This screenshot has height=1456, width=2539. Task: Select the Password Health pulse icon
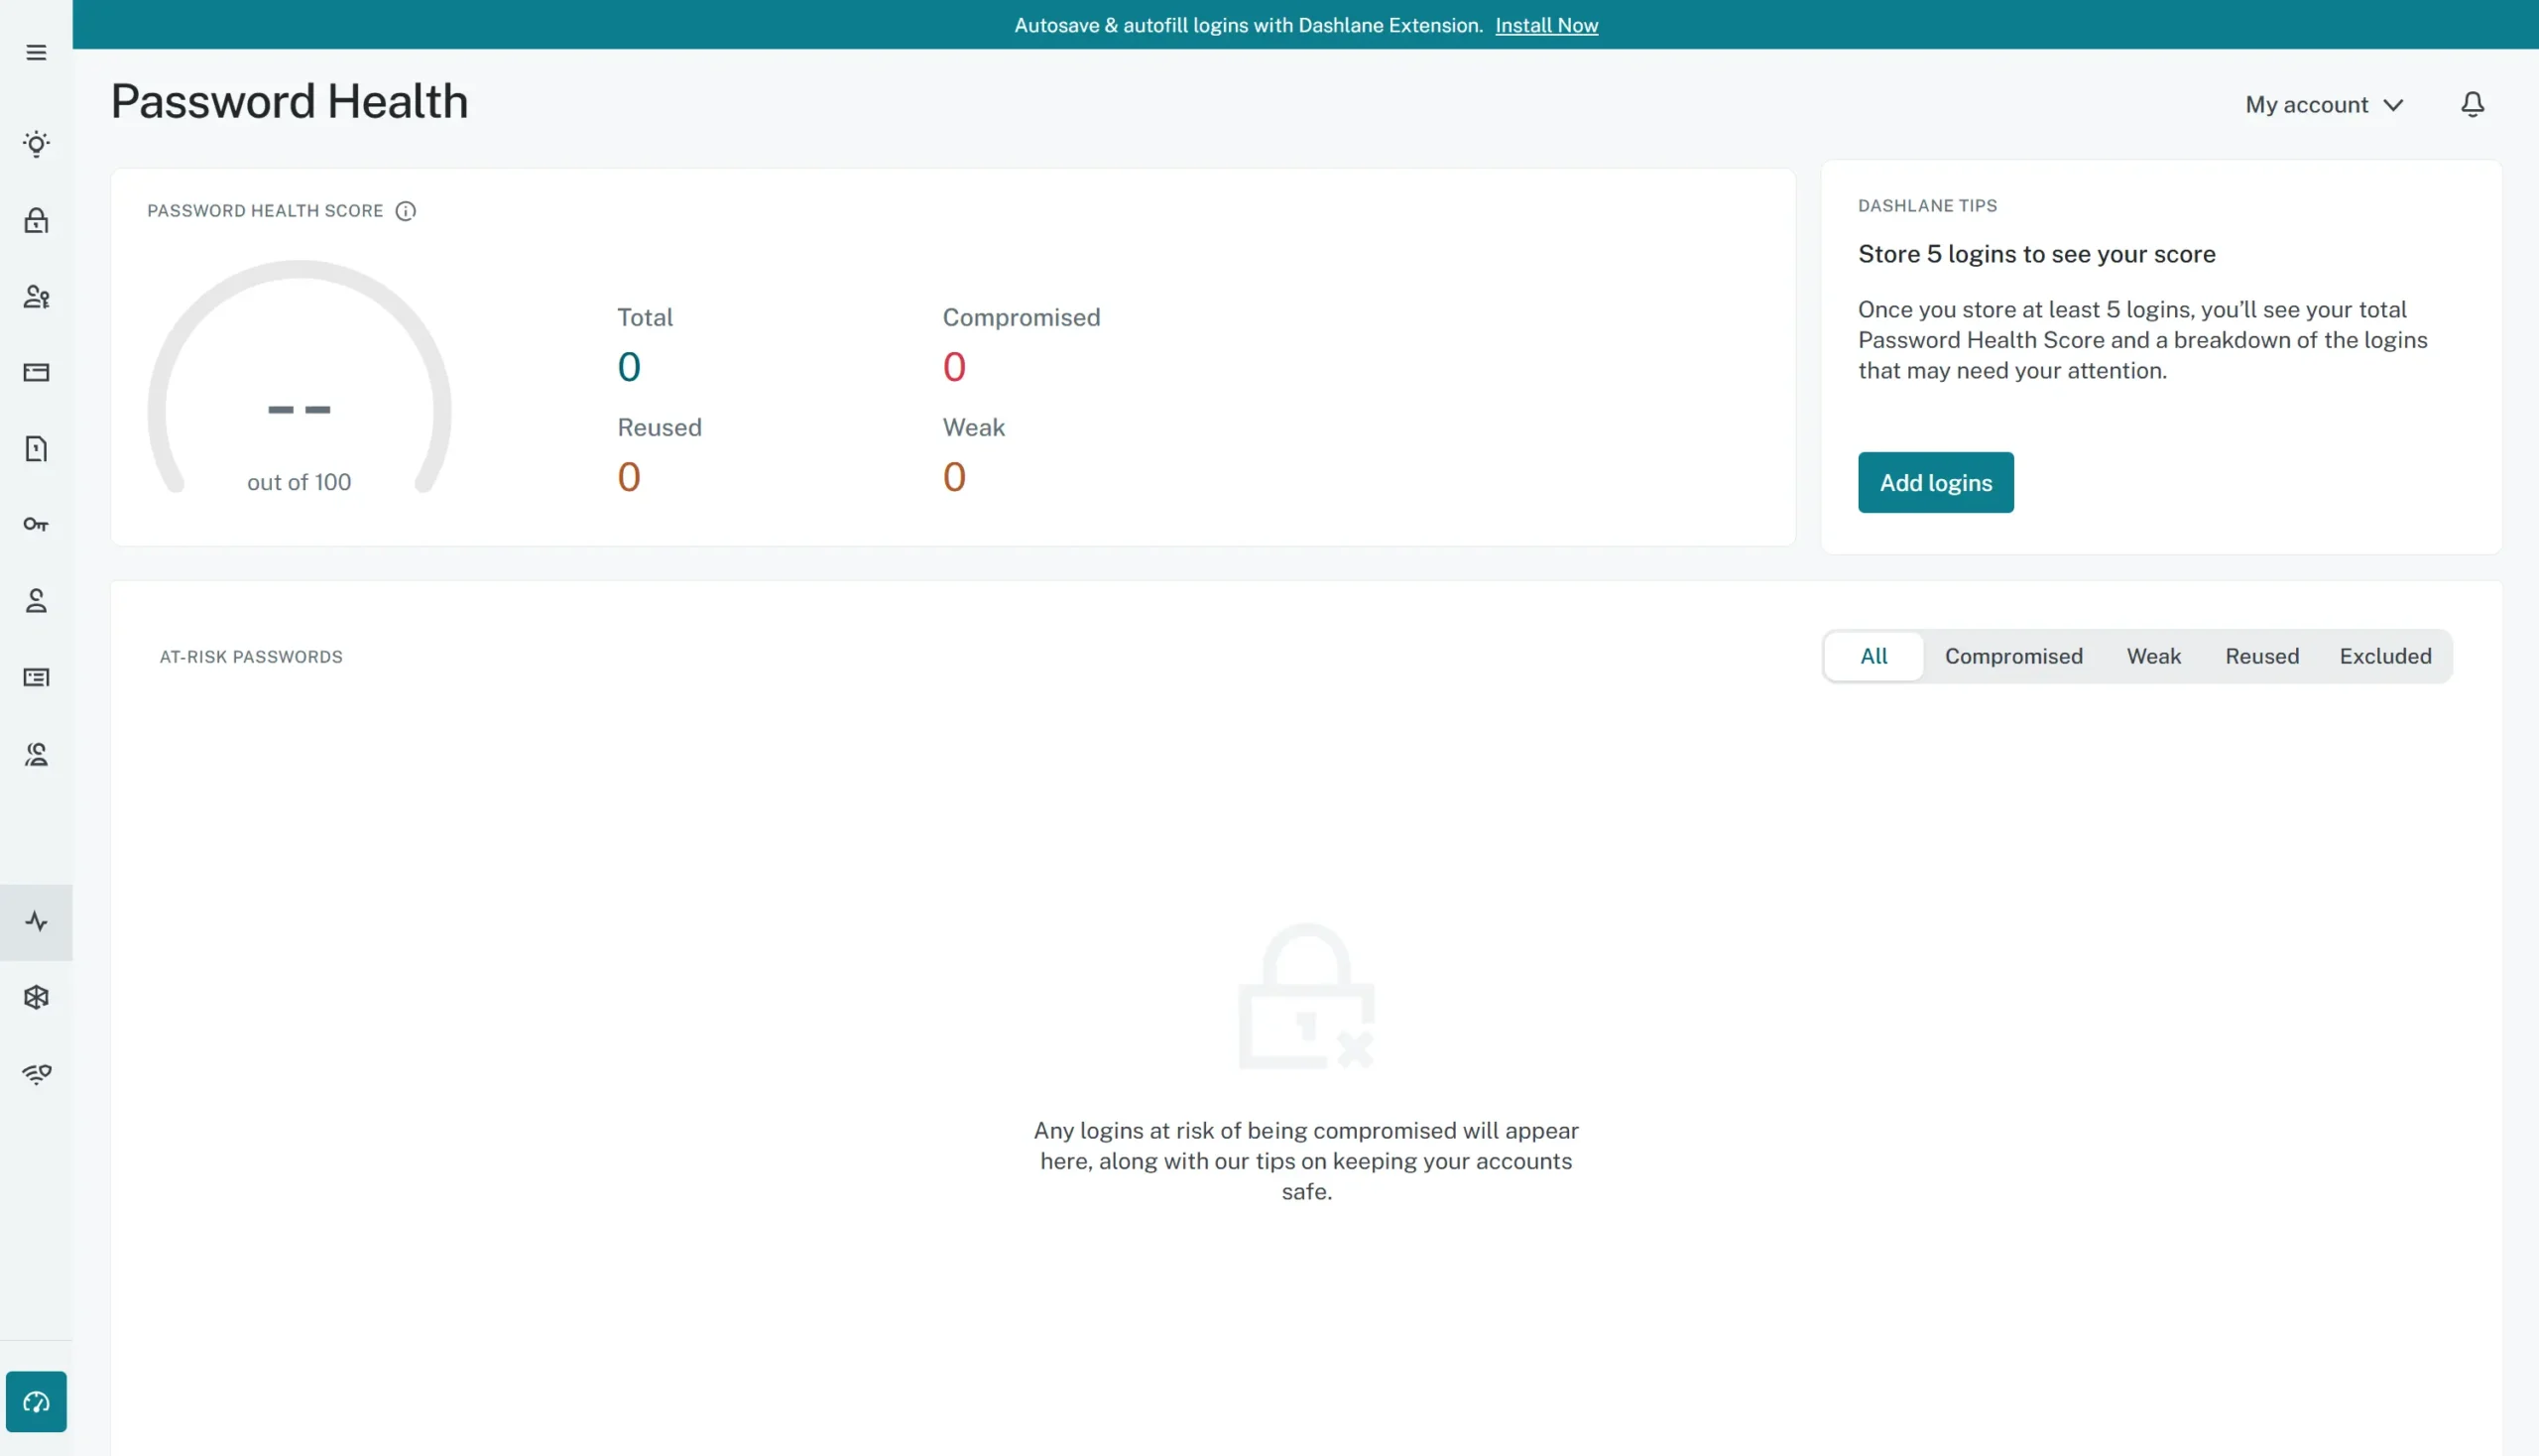coord(37,920)
